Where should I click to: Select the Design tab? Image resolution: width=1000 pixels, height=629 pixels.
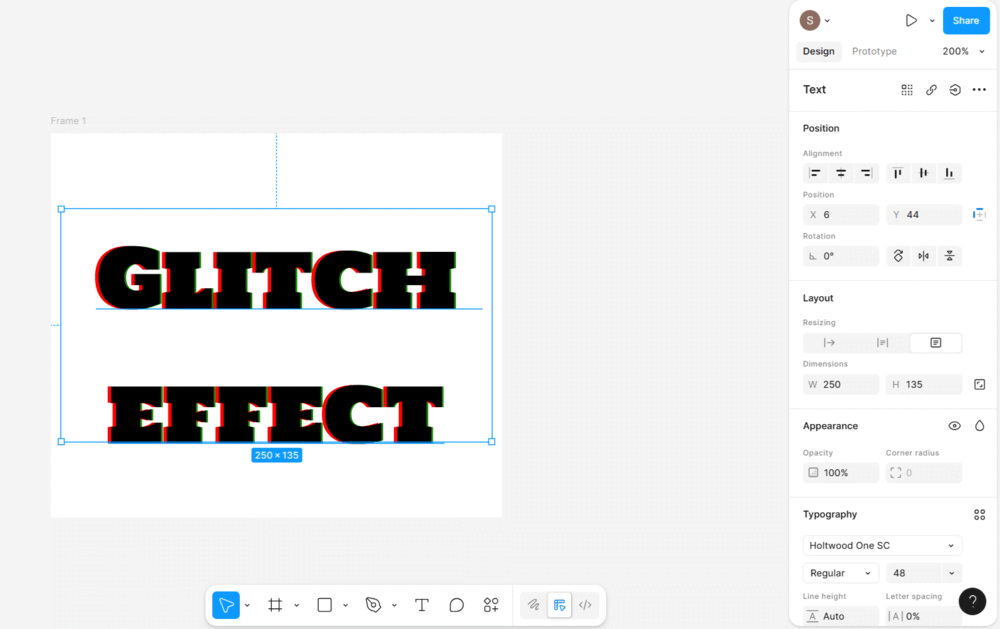[x=818, y=51]
